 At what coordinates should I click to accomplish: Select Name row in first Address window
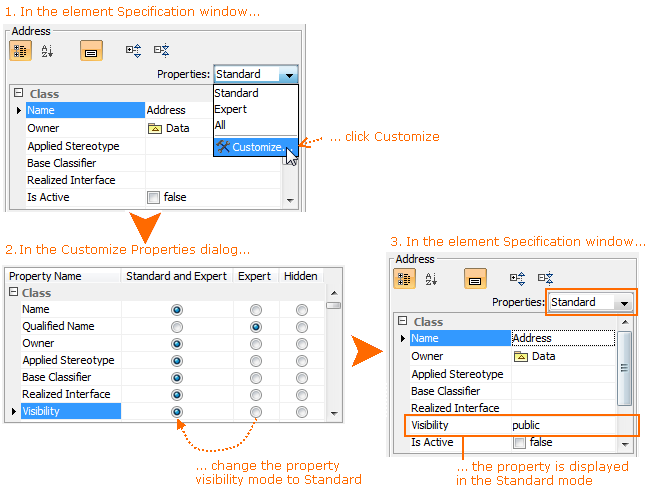coord(85,110)
